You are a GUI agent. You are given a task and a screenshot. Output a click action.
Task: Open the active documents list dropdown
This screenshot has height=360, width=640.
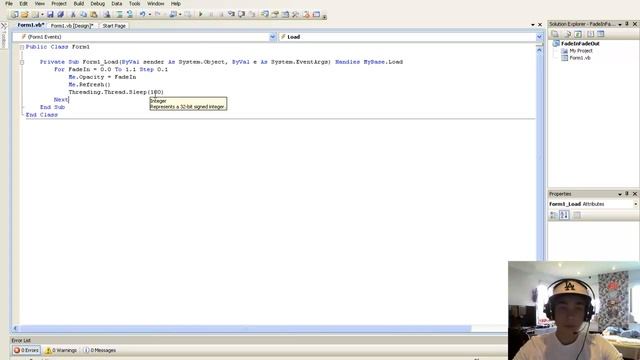(533, 25)
